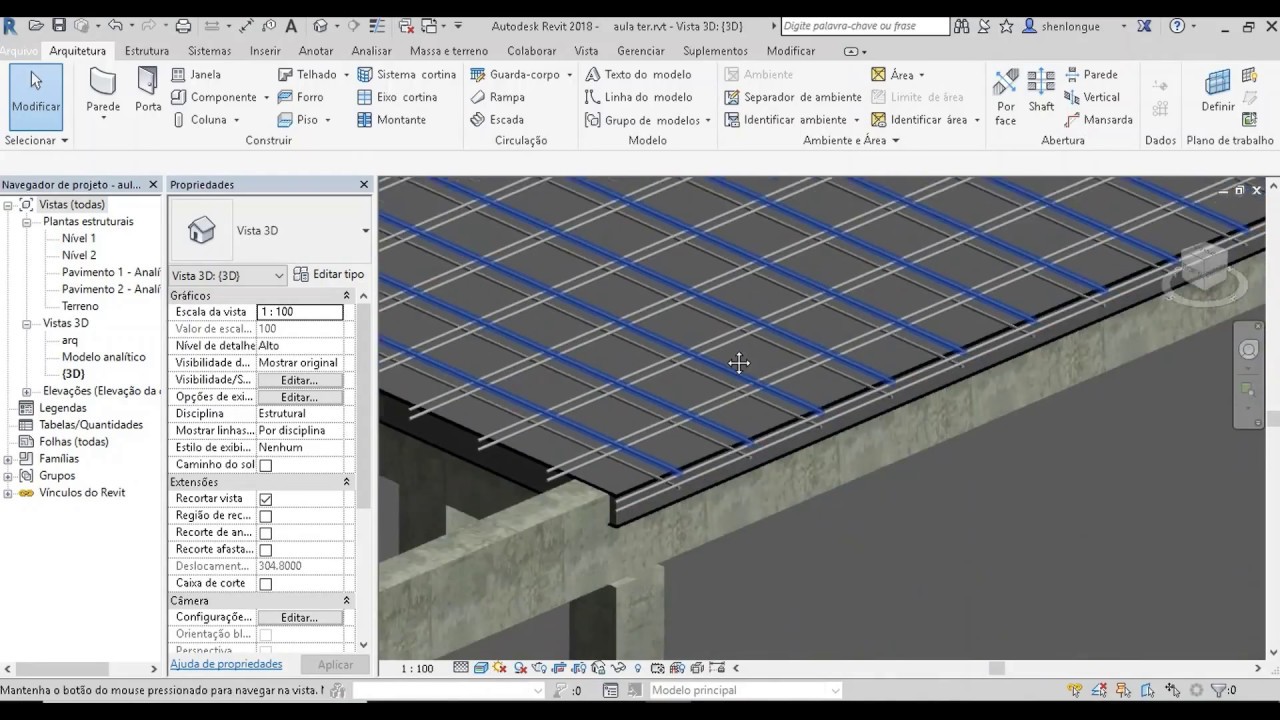The width and height of the screenshot is (1280, 720).
Task: Click Separador de ambiente tool
Action: pyautogui.click(x=793, y=97)
